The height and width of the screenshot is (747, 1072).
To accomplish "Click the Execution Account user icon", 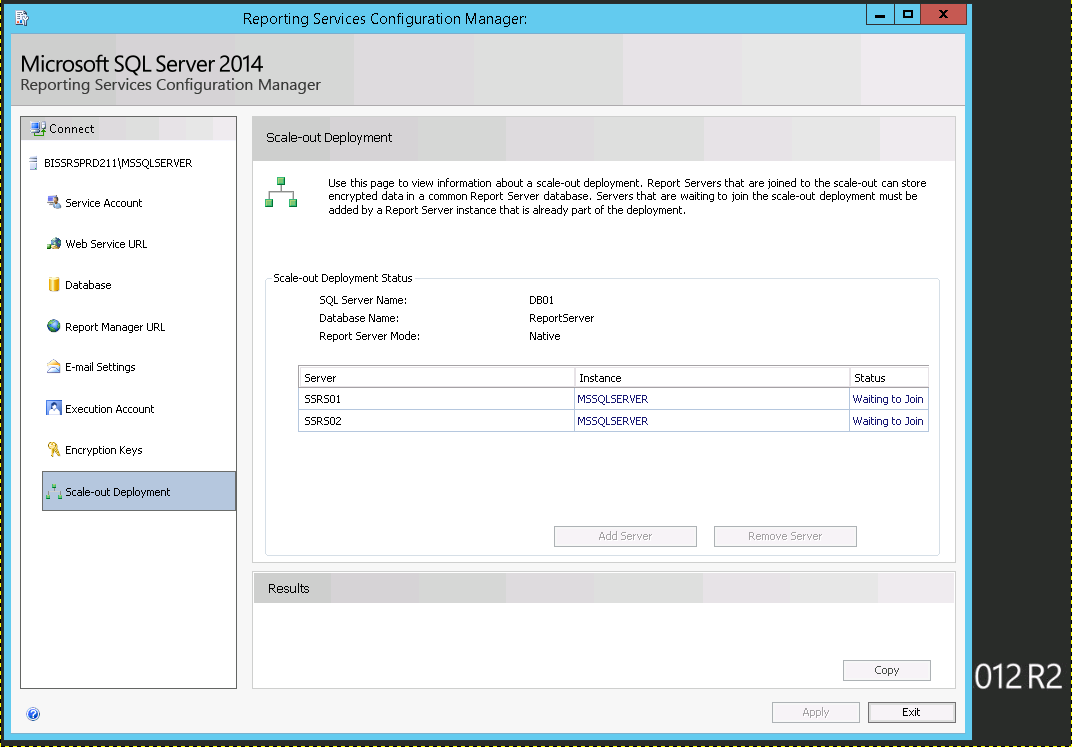I will tap(54, 408).
